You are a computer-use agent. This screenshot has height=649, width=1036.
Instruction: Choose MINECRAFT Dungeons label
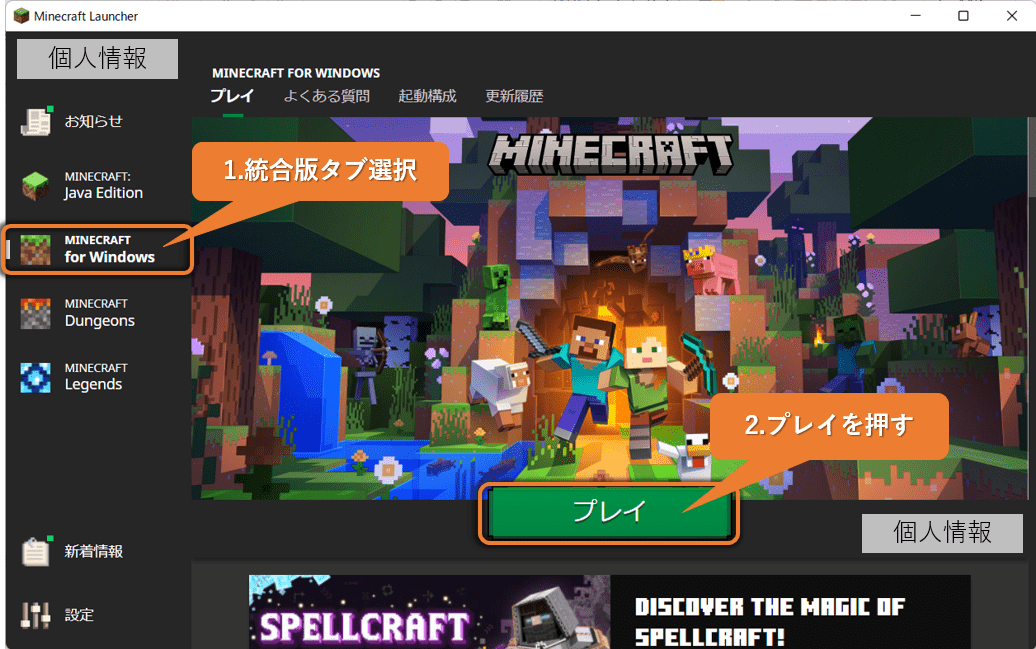[100, 313]
